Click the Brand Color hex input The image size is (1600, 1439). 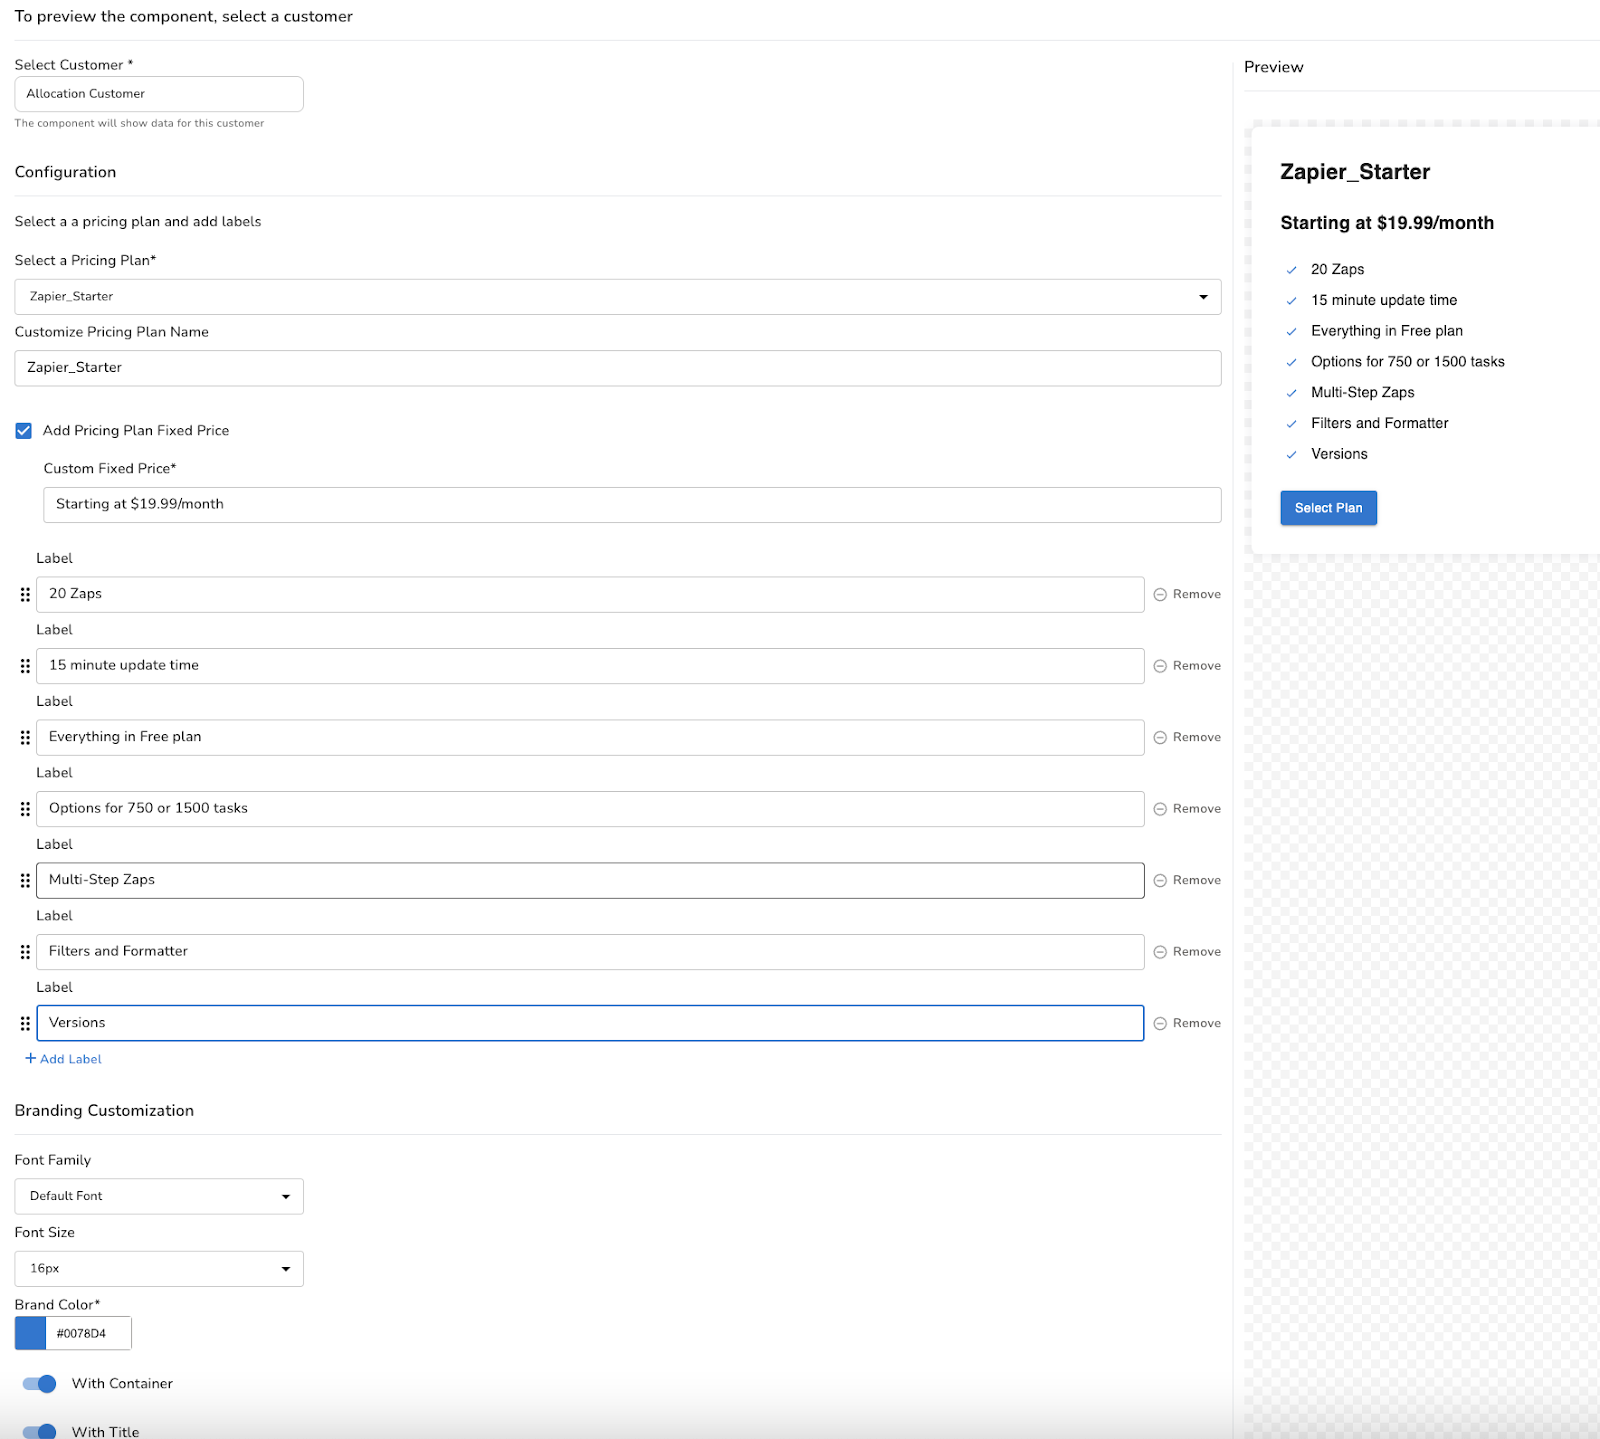click(x=88, y=1333)
